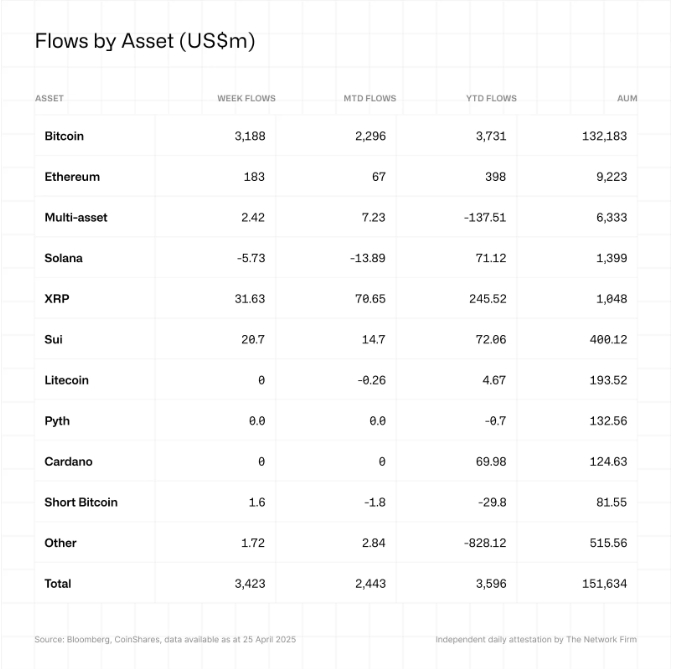Select the Cardano row label
Viewport: 674px width, 669px height.
point(68,461)
